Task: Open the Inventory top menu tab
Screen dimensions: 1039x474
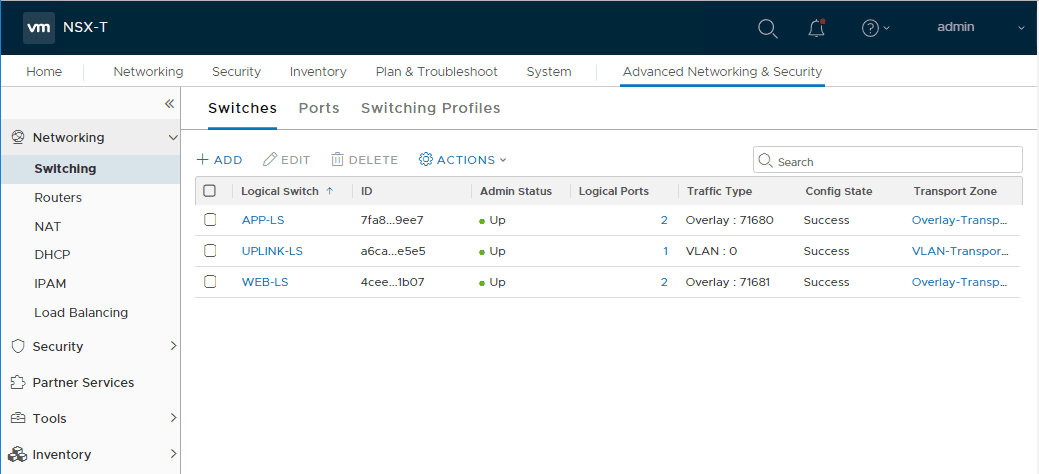Action: [x=318, y=72]
